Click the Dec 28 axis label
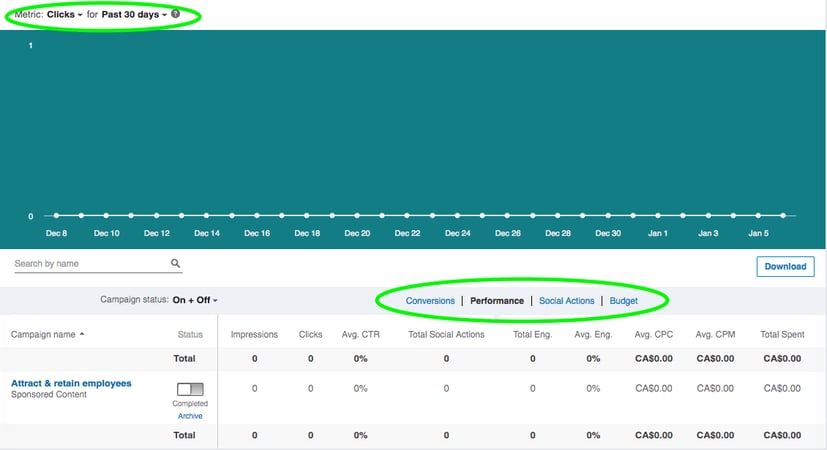 pyautogui.click(x=558, y=233)
